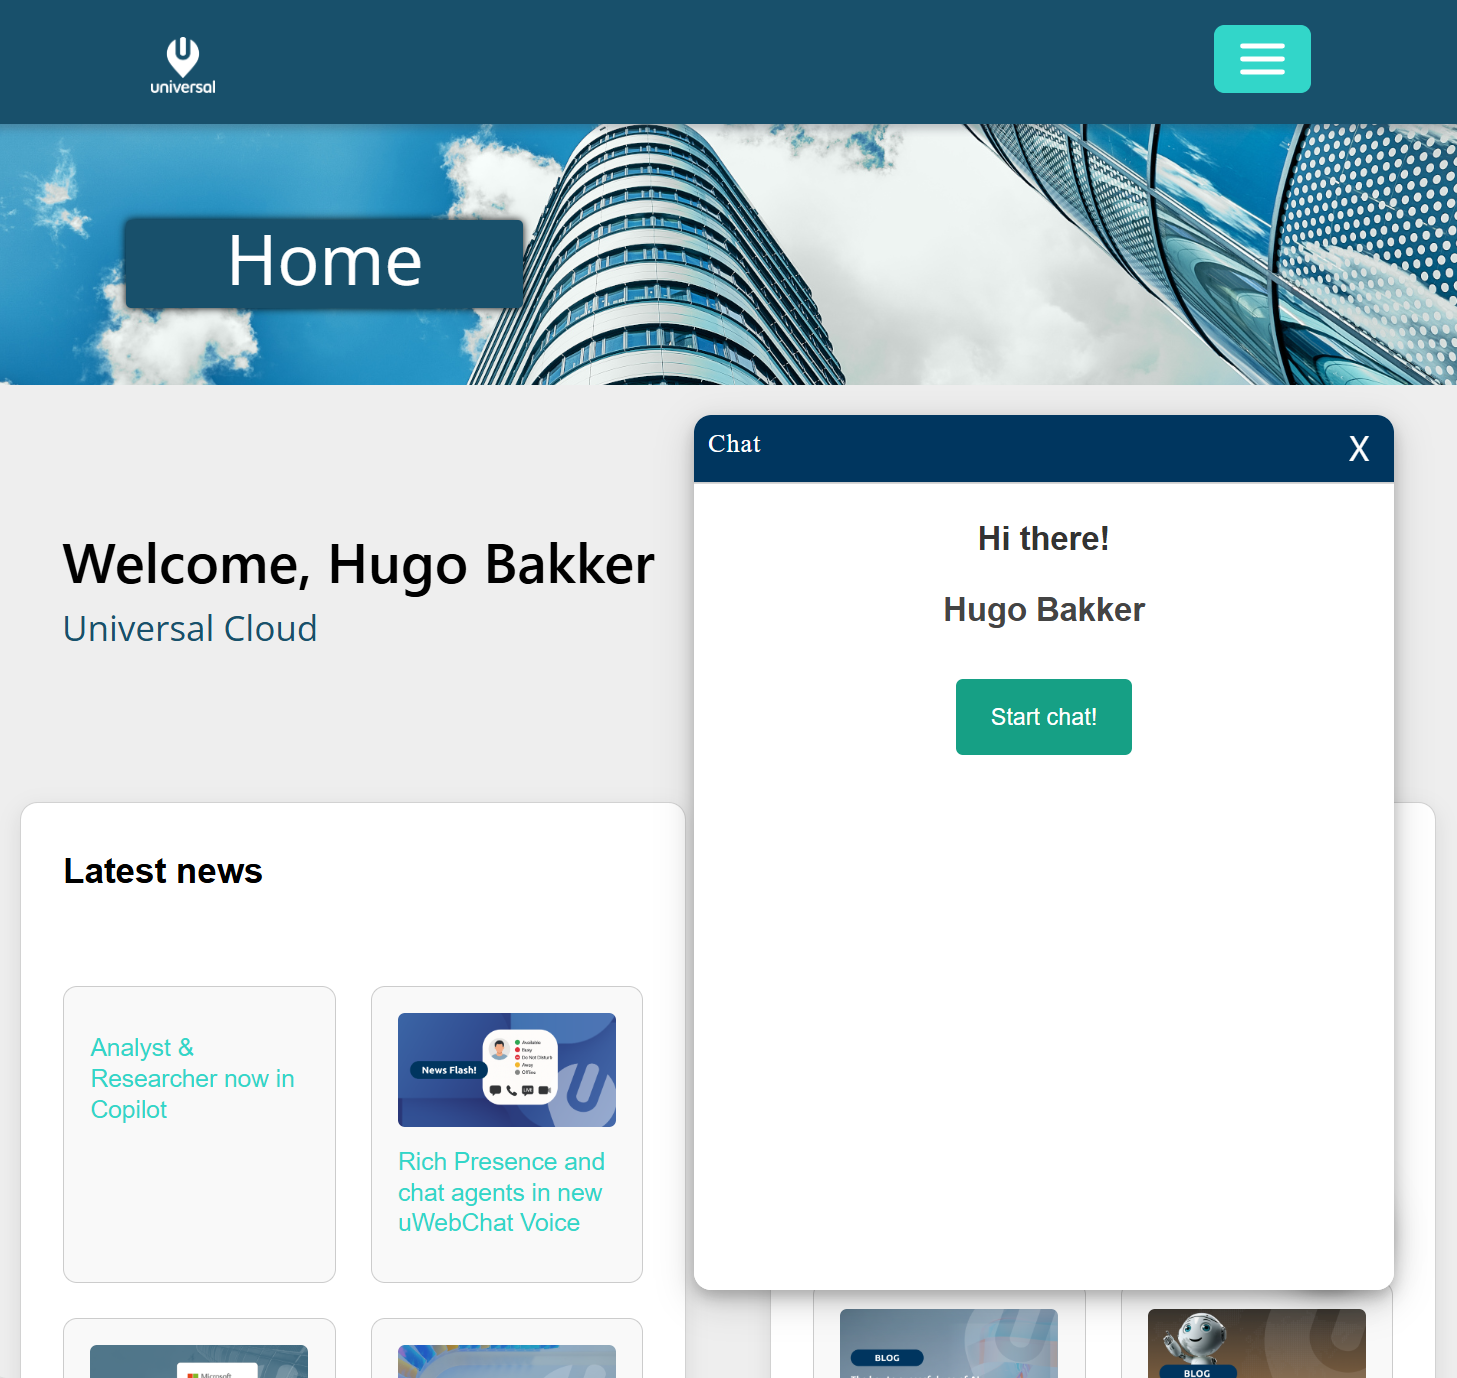Click the Universal Cloud subtitle text
Image resolution: width=1457 pixels, height=1378 pixels.
pos(190,629)
